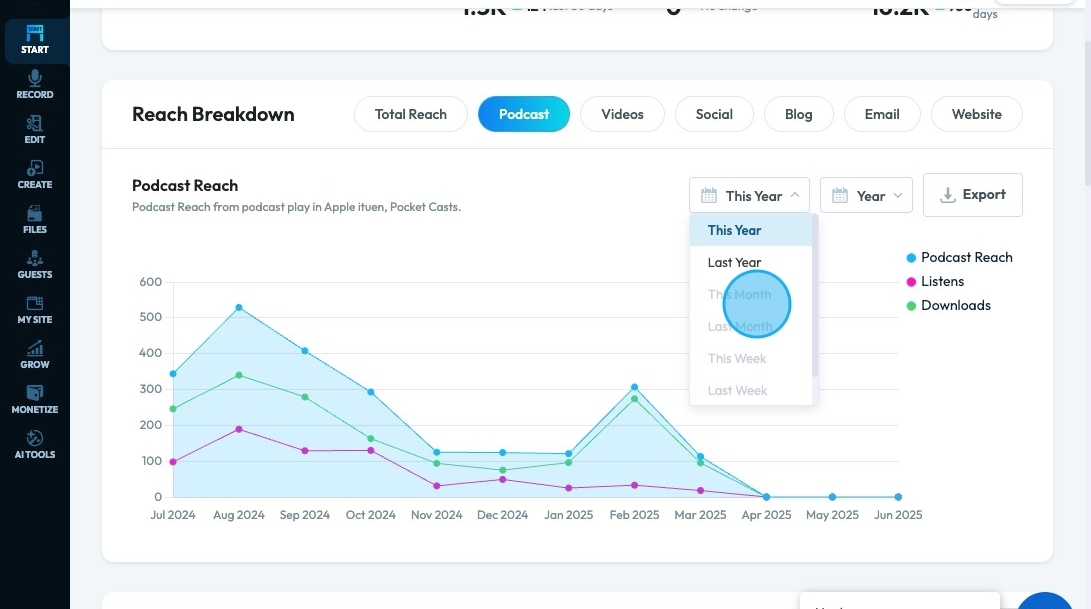Toggle Downloads series in chart legend
1091x609 pixels.
pyautogui.click(x=948, y=306)
